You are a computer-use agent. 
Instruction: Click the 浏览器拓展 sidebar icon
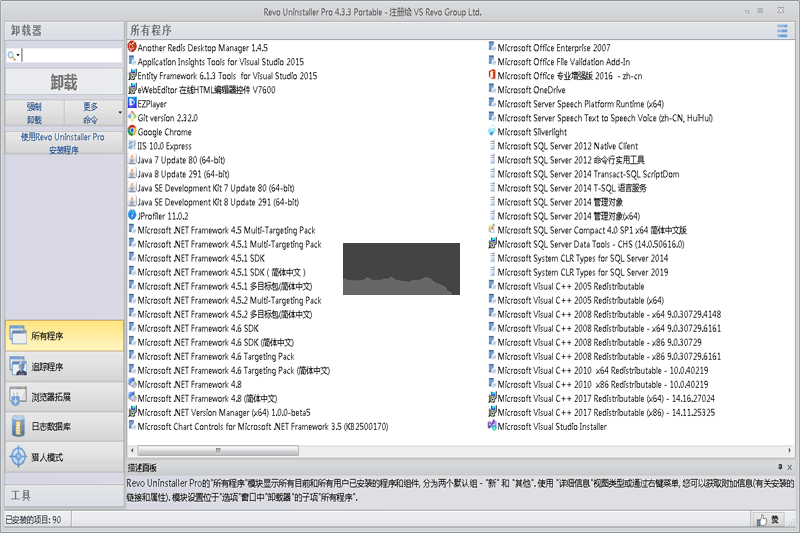click(x=18, y=396)
